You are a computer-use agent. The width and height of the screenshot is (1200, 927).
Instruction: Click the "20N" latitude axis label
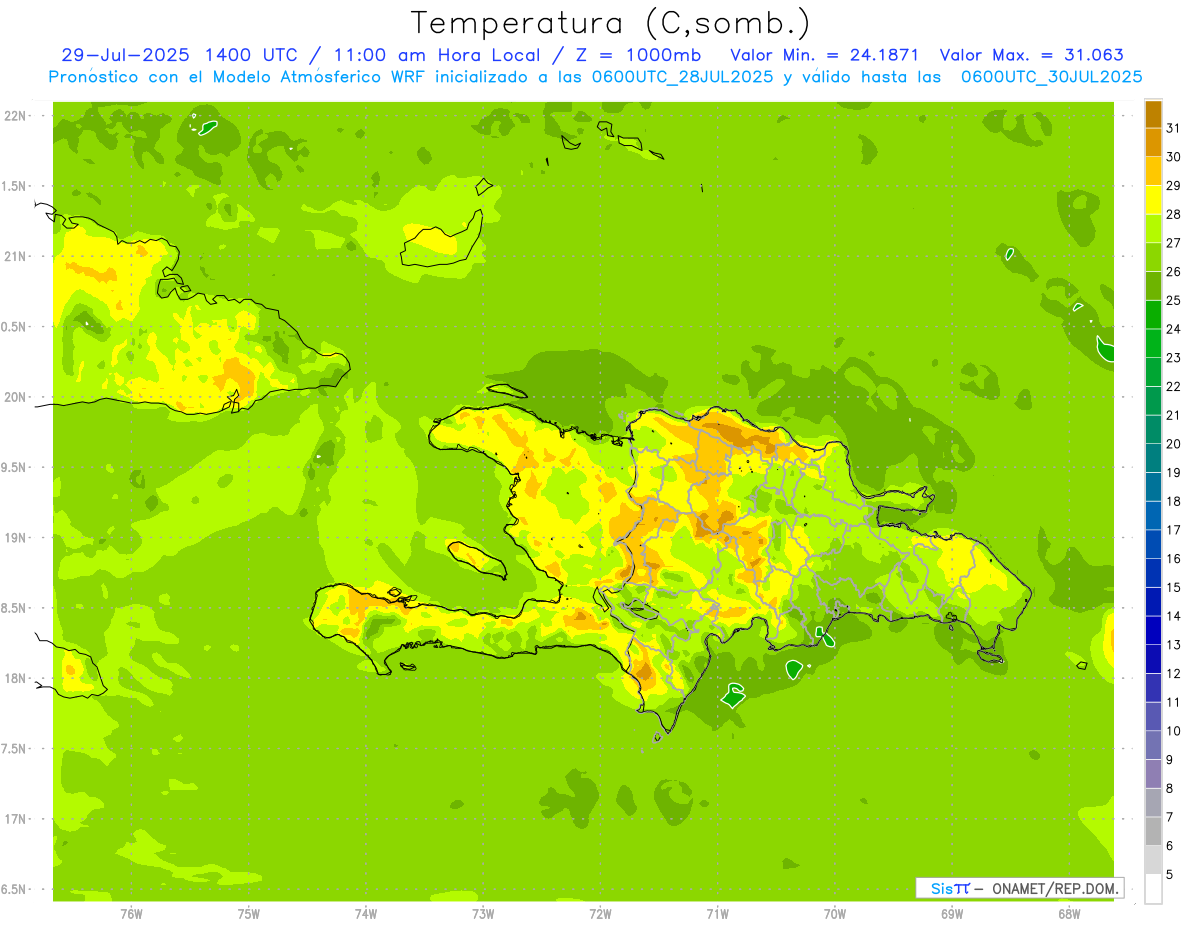(14, 397)
